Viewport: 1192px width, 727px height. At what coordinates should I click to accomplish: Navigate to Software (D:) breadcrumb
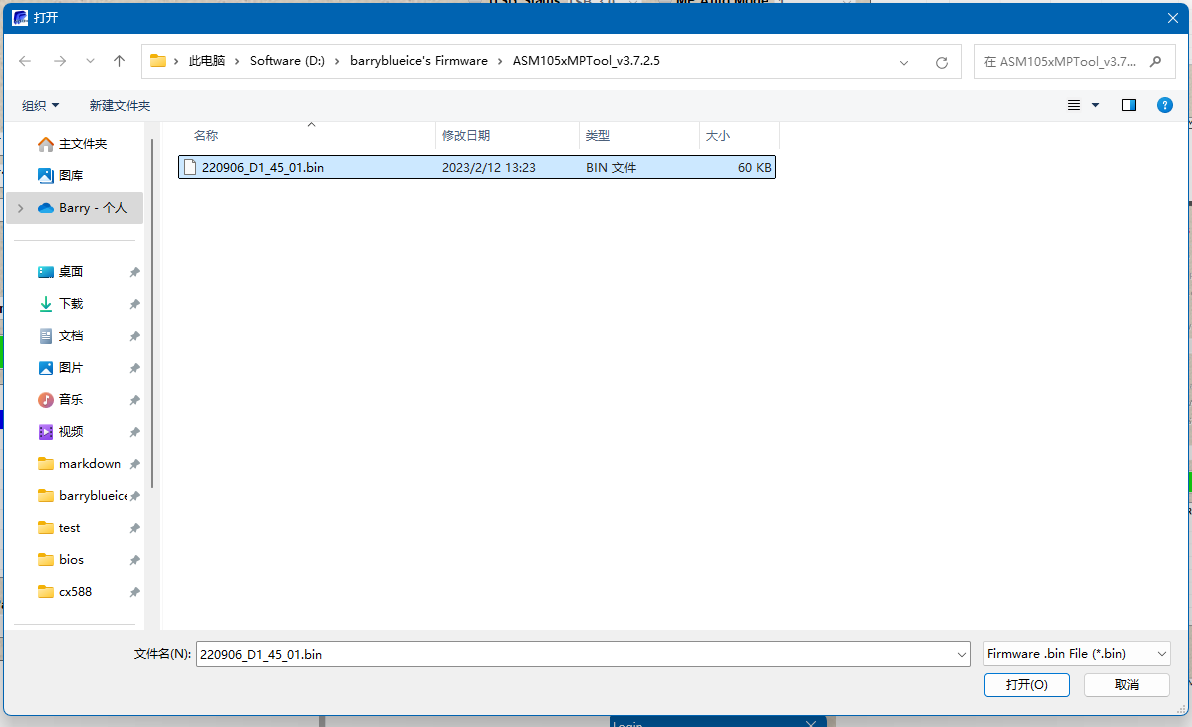pyautogui.click(x=287, y=61)
